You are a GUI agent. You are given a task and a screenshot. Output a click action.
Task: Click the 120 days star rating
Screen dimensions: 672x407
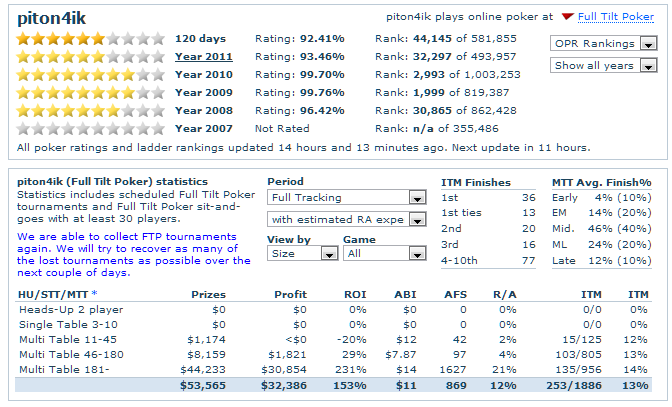[x=91, y=38]
